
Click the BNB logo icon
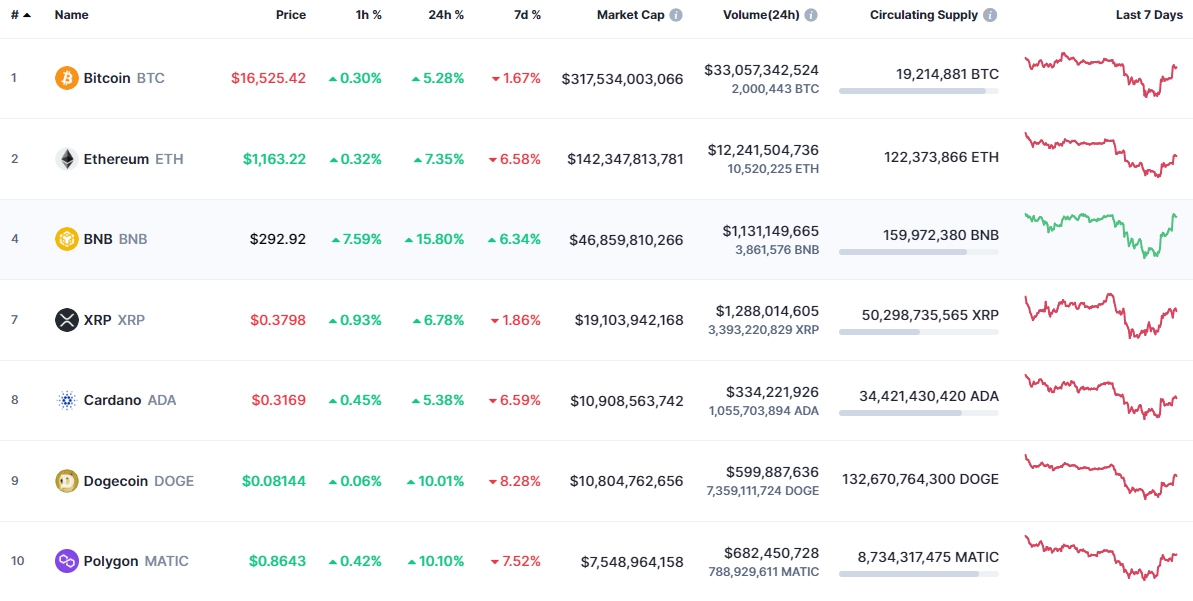pos(67,239)
